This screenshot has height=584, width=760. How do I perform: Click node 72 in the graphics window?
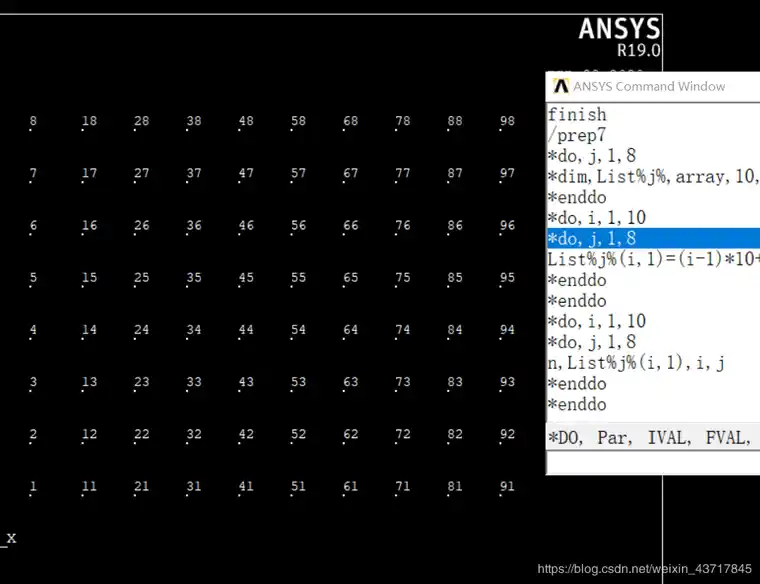(x=402, y=434)
